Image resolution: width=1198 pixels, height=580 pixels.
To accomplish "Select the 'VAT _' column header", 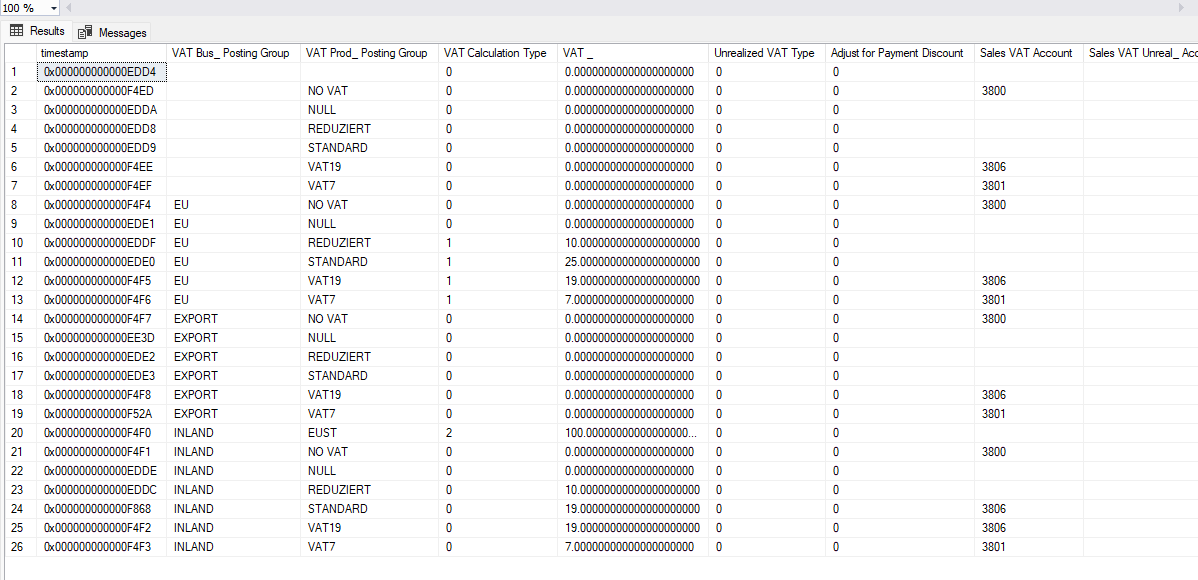I will click(633, 53).
